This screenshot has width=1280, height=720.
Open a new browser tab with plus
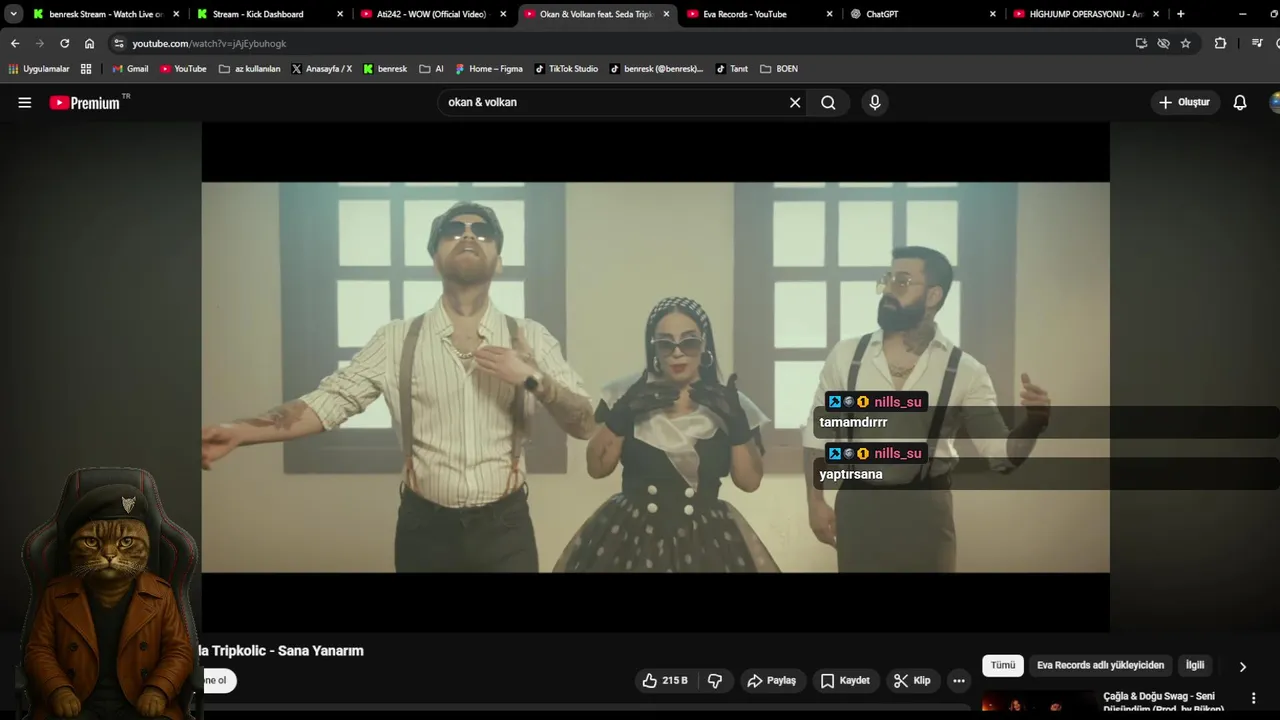1181,14
